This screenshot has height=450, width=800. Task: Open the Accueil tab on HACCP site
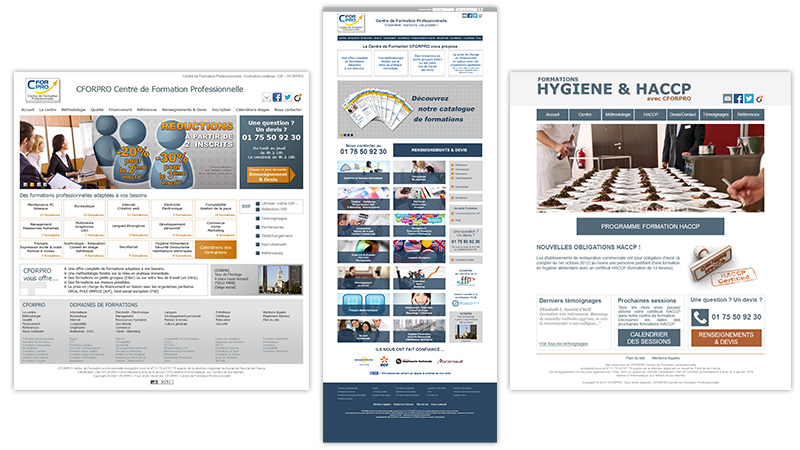tap(553, 115)
